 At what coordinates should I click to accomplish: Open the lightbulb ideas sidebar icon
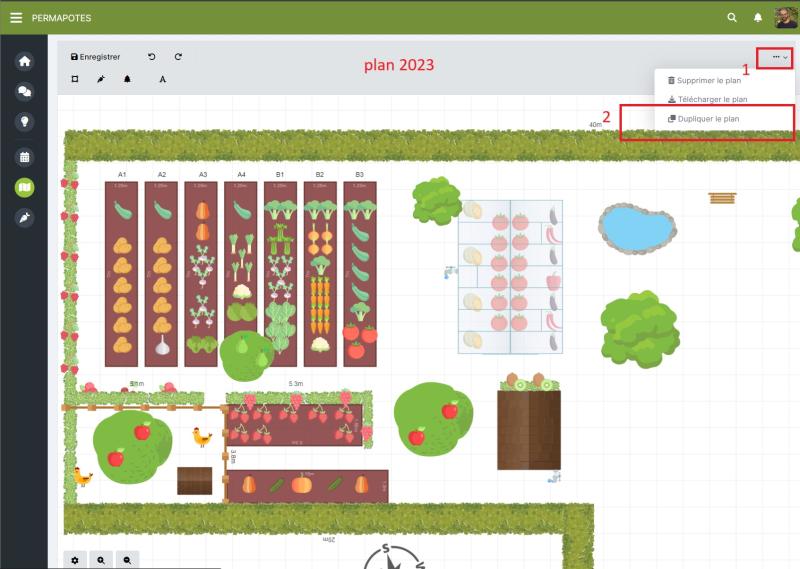coord(25,122)
